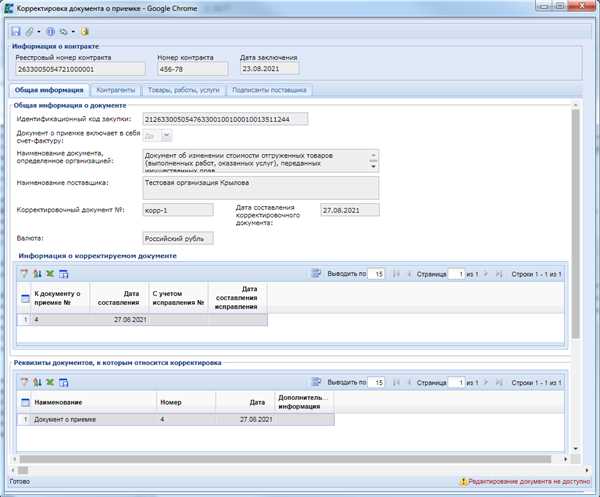Click the inner horizontal scrollbar thumb
The height and width of the screenshot is (497, 600).
click(285, 459)
